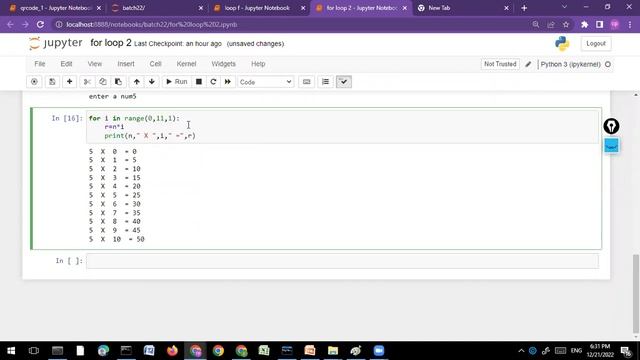Click the ENG language indicator
Image resolution: width=640 pixels, height=360 pixels.
[576, 351]
